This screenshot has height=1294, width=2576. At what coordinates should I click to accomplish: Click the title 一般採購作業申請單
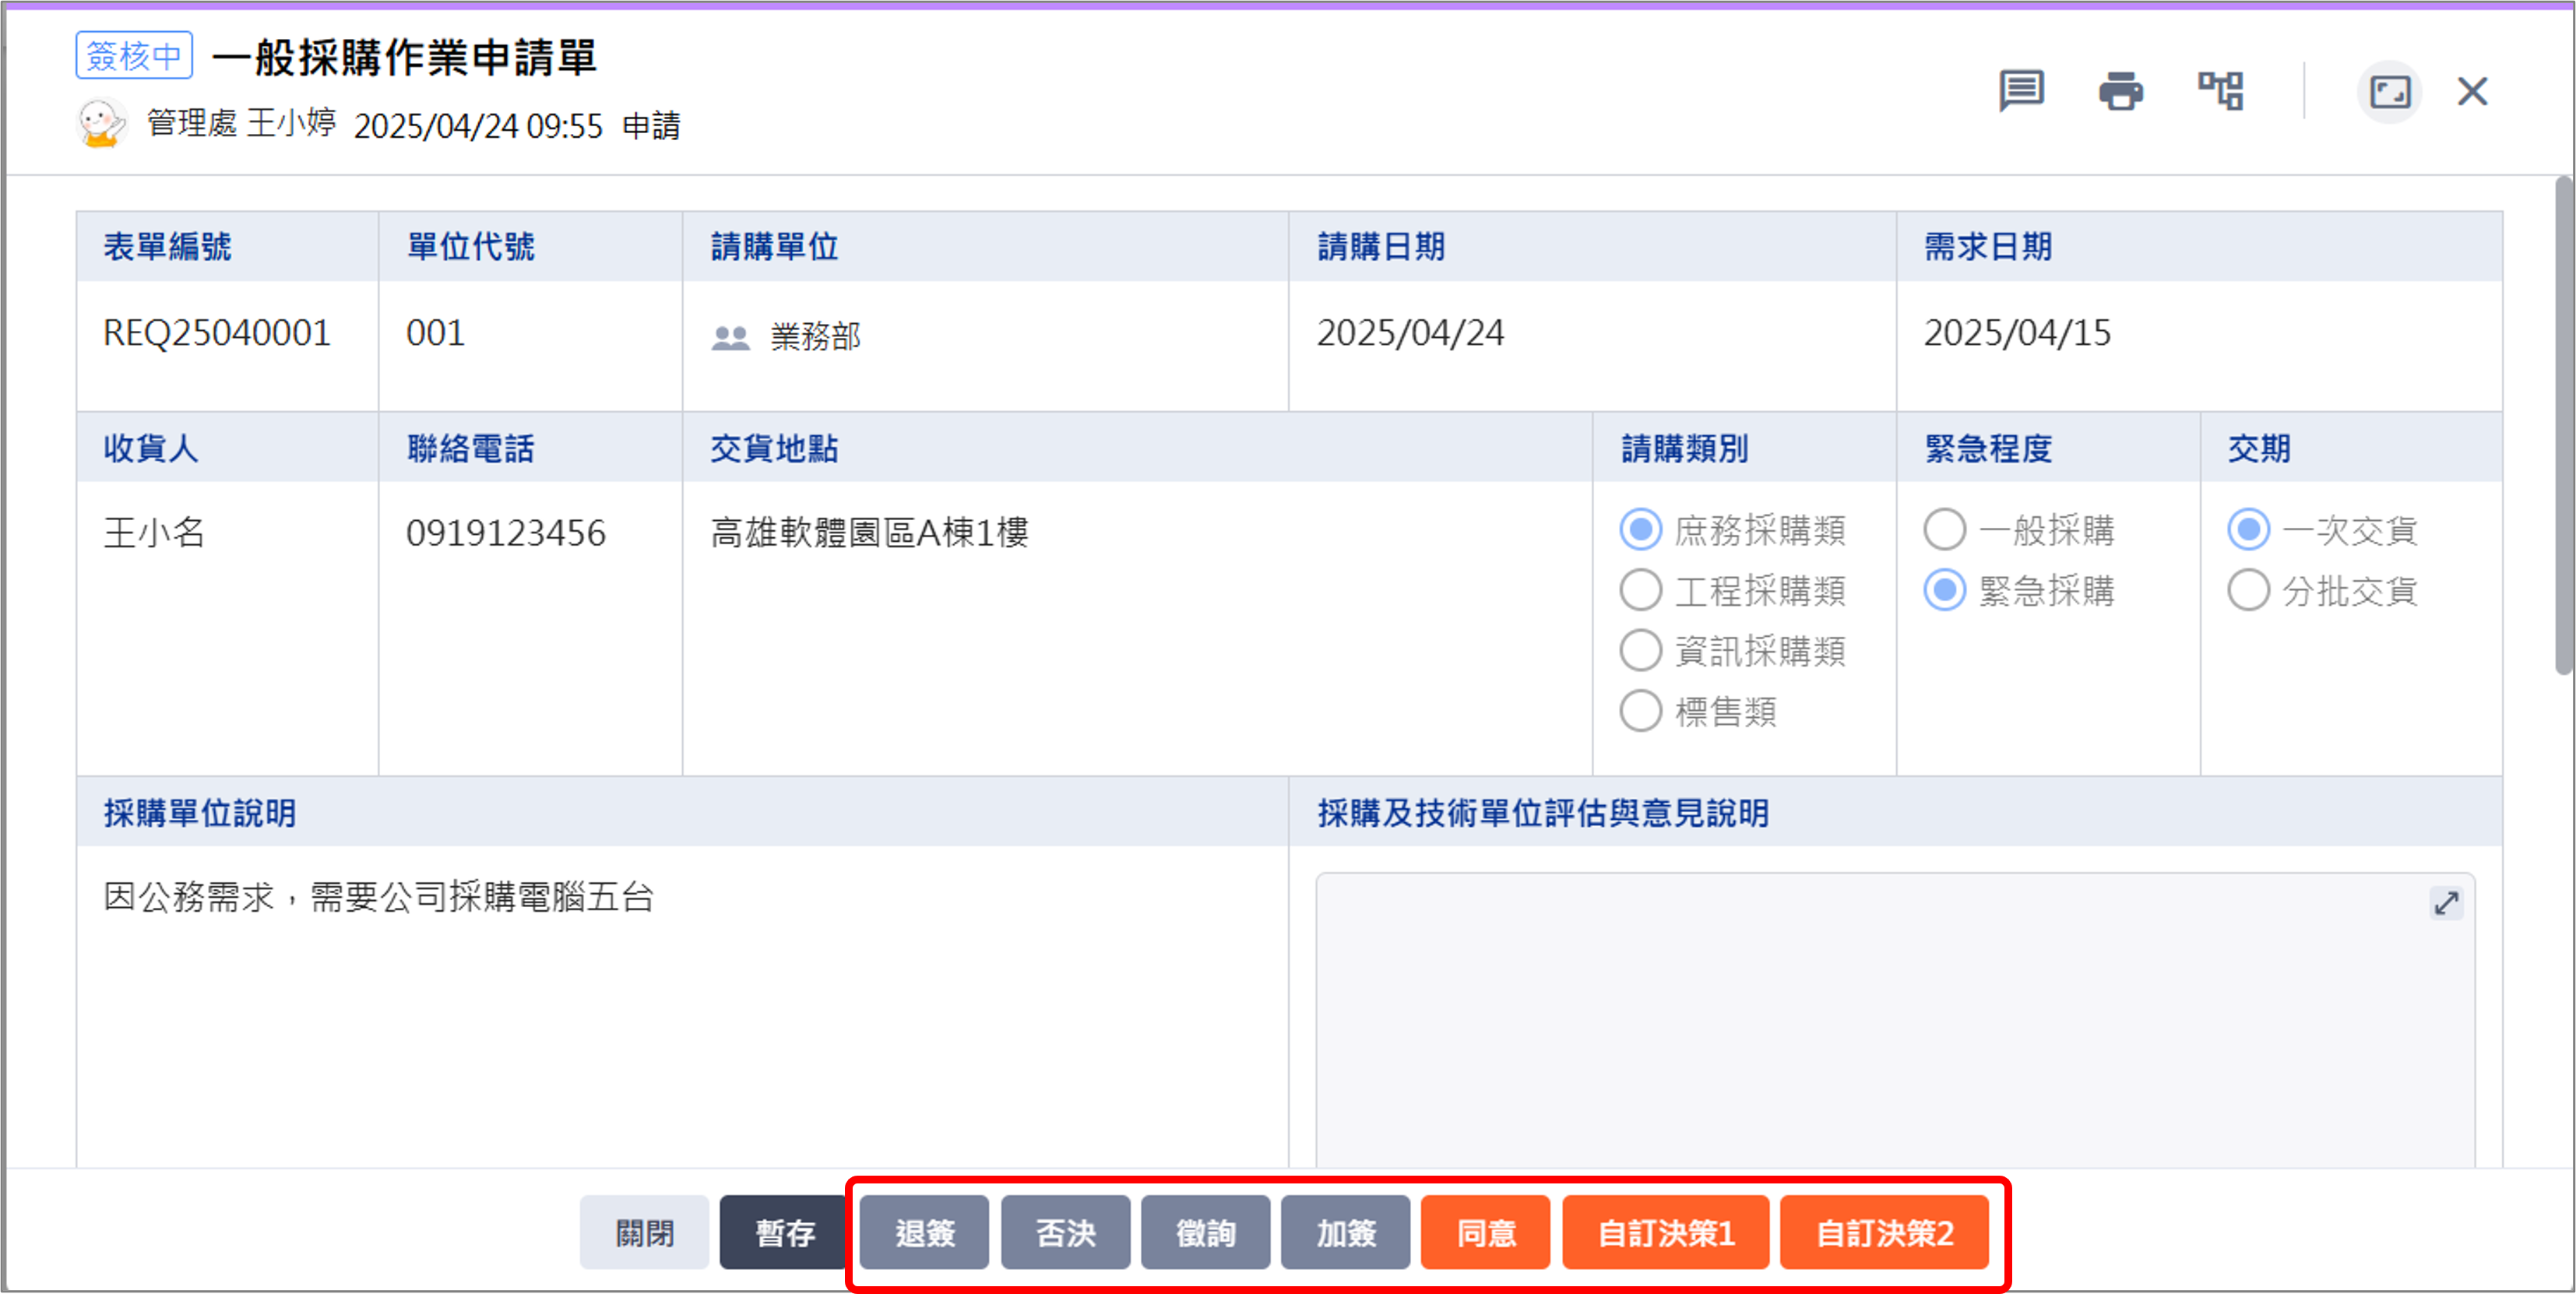pyautogui.click(x=404, y=57)
